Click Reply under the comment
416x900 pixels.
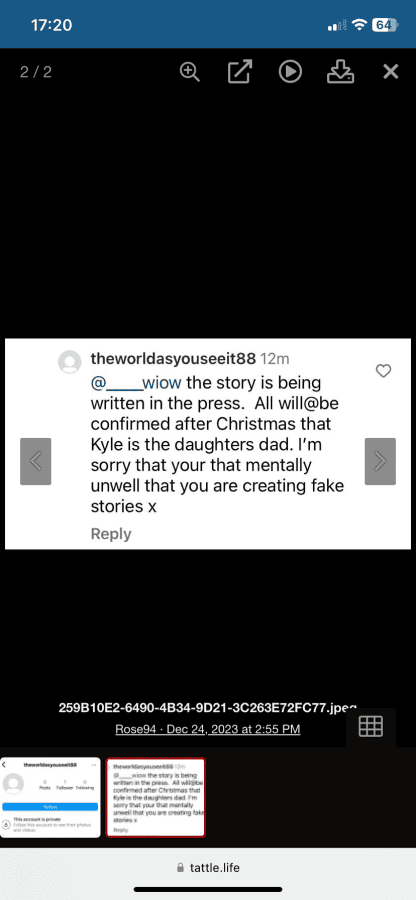pyautogui.click(x=111, y=534)
